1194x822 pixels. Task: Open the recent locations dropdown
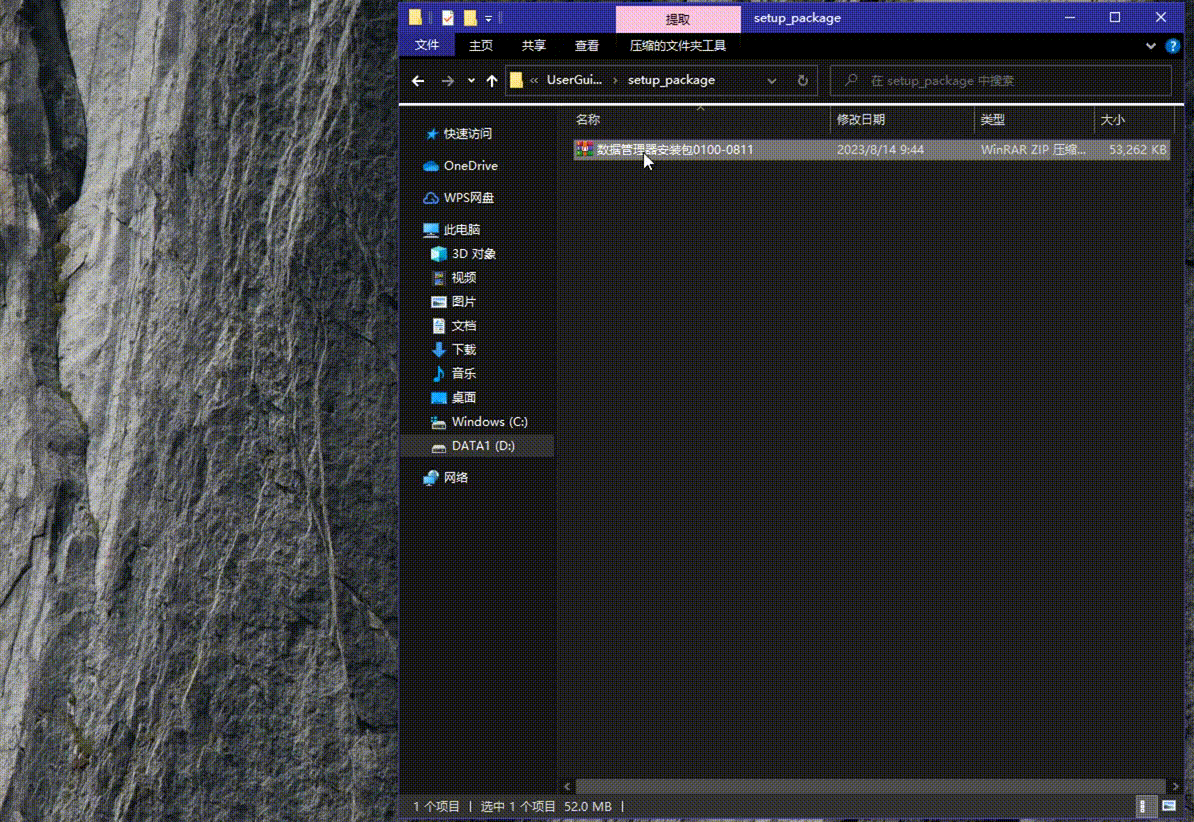coord(471,81)
